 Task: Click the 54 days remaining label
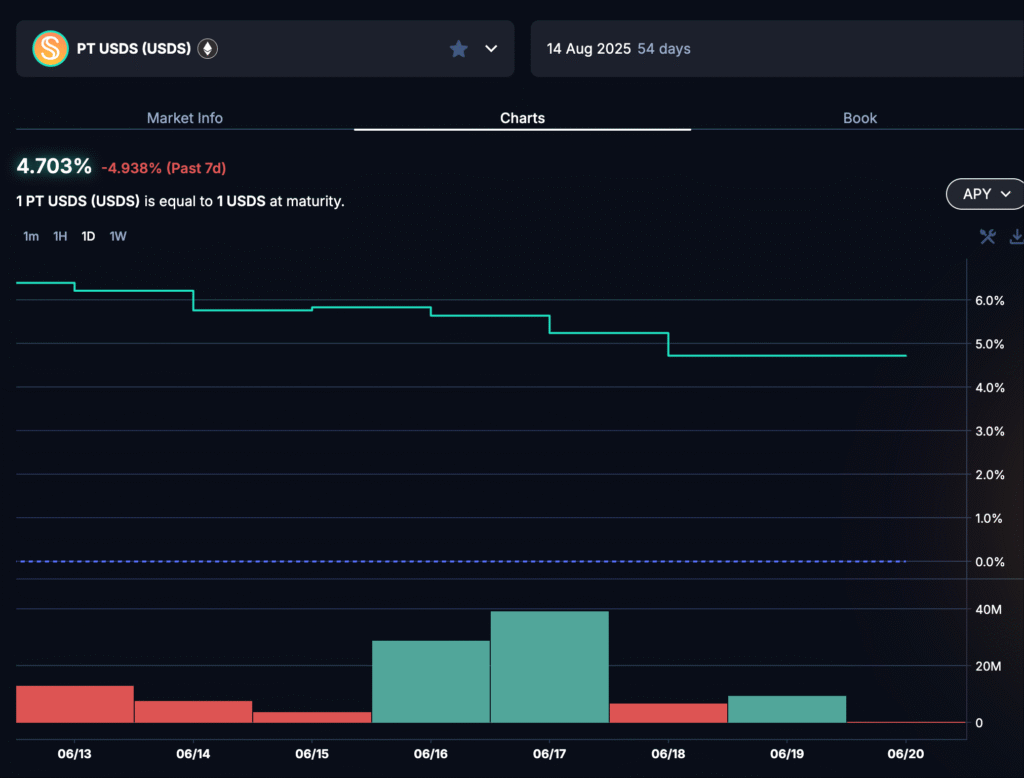664,49
